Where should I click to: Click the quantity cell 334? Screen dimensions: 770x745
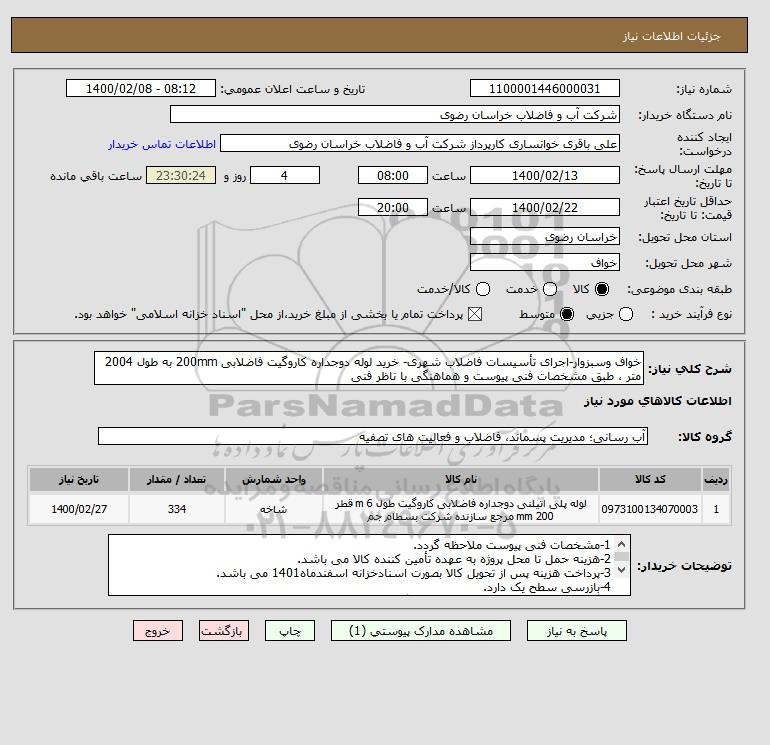coord(177,509)
